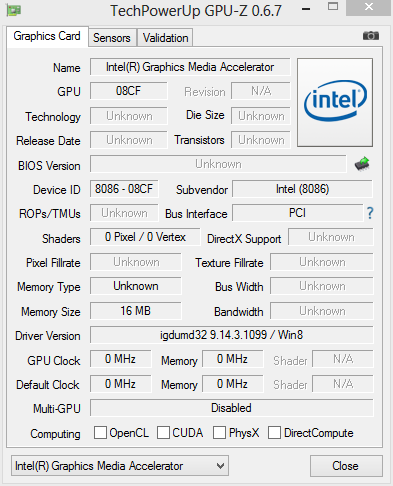Enable the OpenCL checkbox

[x=100, y=433]
